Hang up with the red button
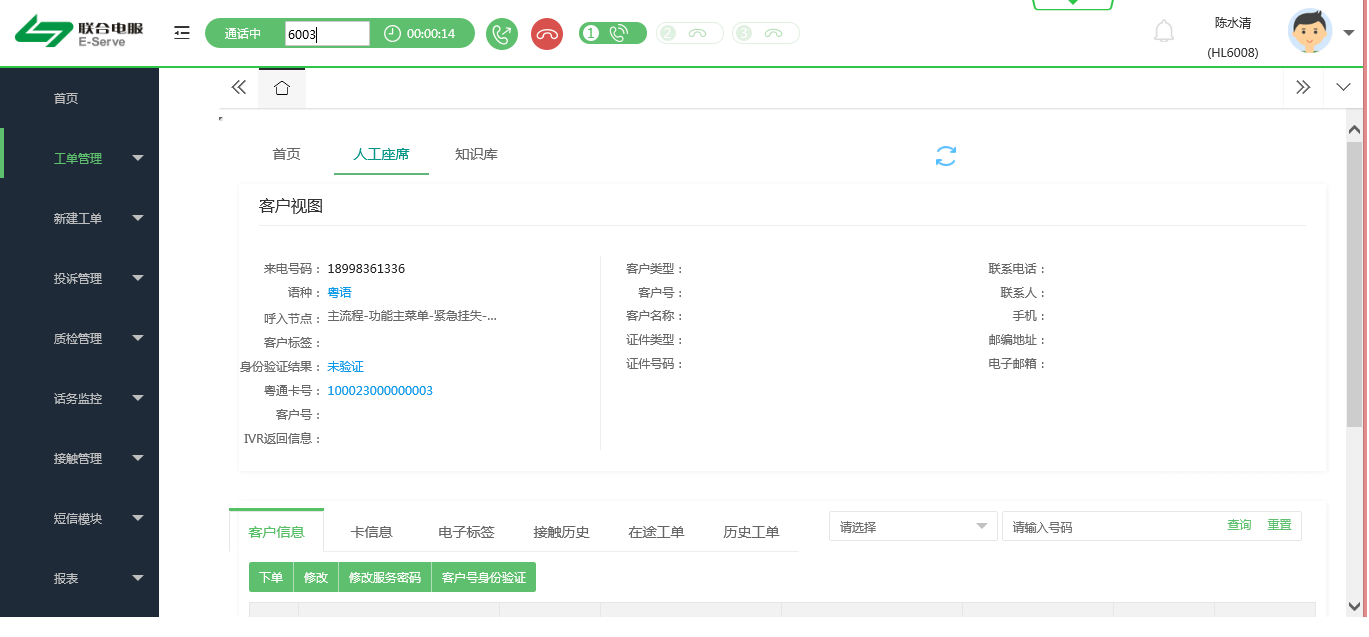 [x=546, y=34]
